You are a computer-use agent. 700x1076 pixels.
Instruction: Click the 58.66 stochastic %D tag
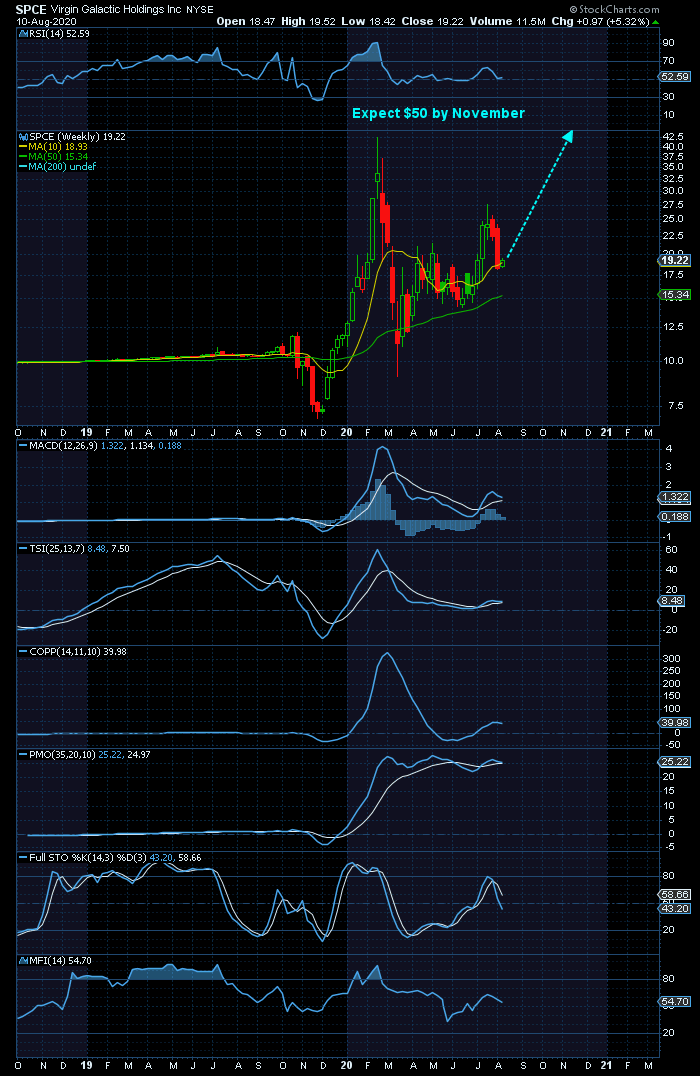click(x=675, y=895)
